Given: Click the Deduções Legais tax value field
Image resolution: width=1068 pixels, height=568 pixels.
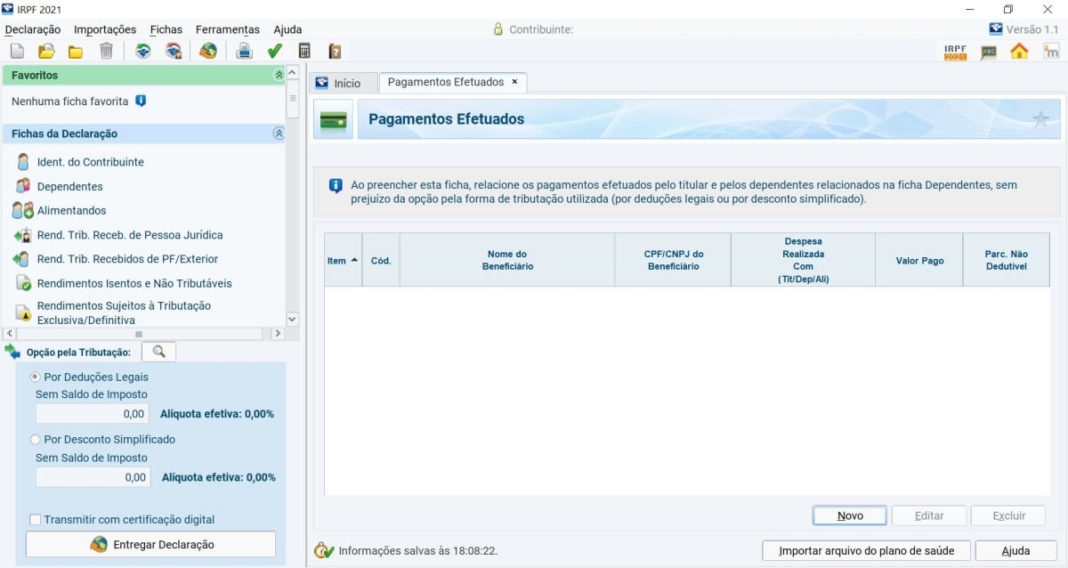Looking at the screenshot, I should 93,413.
